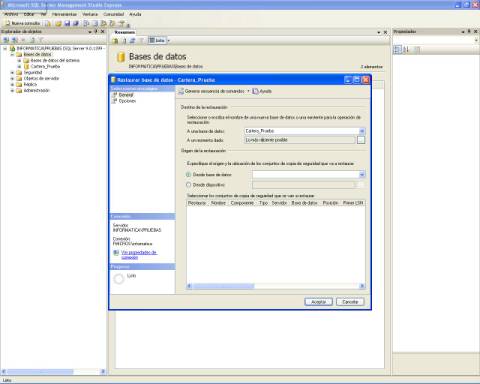Click the A un momento dado text field
Screen dimensions: 480x384
click(300, 140)
